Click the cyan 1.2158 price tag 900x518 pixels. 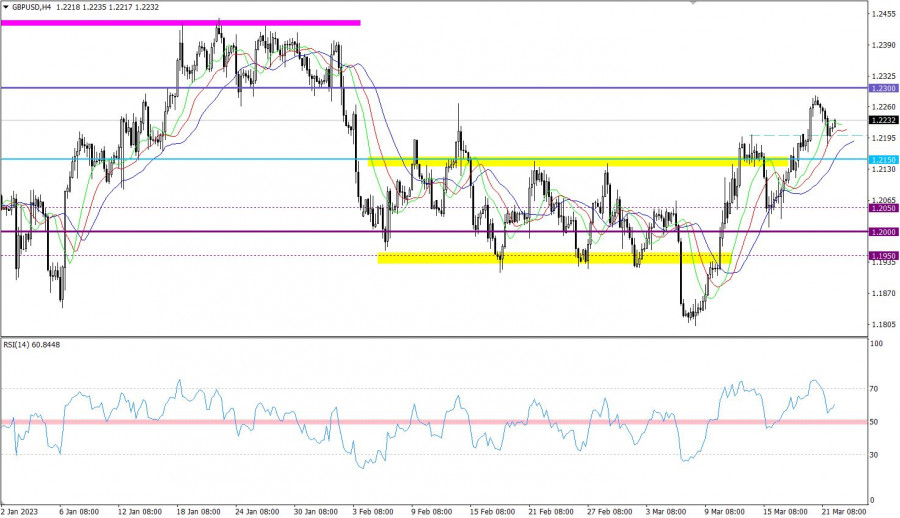pyautogui.click(x=882, y=160)
